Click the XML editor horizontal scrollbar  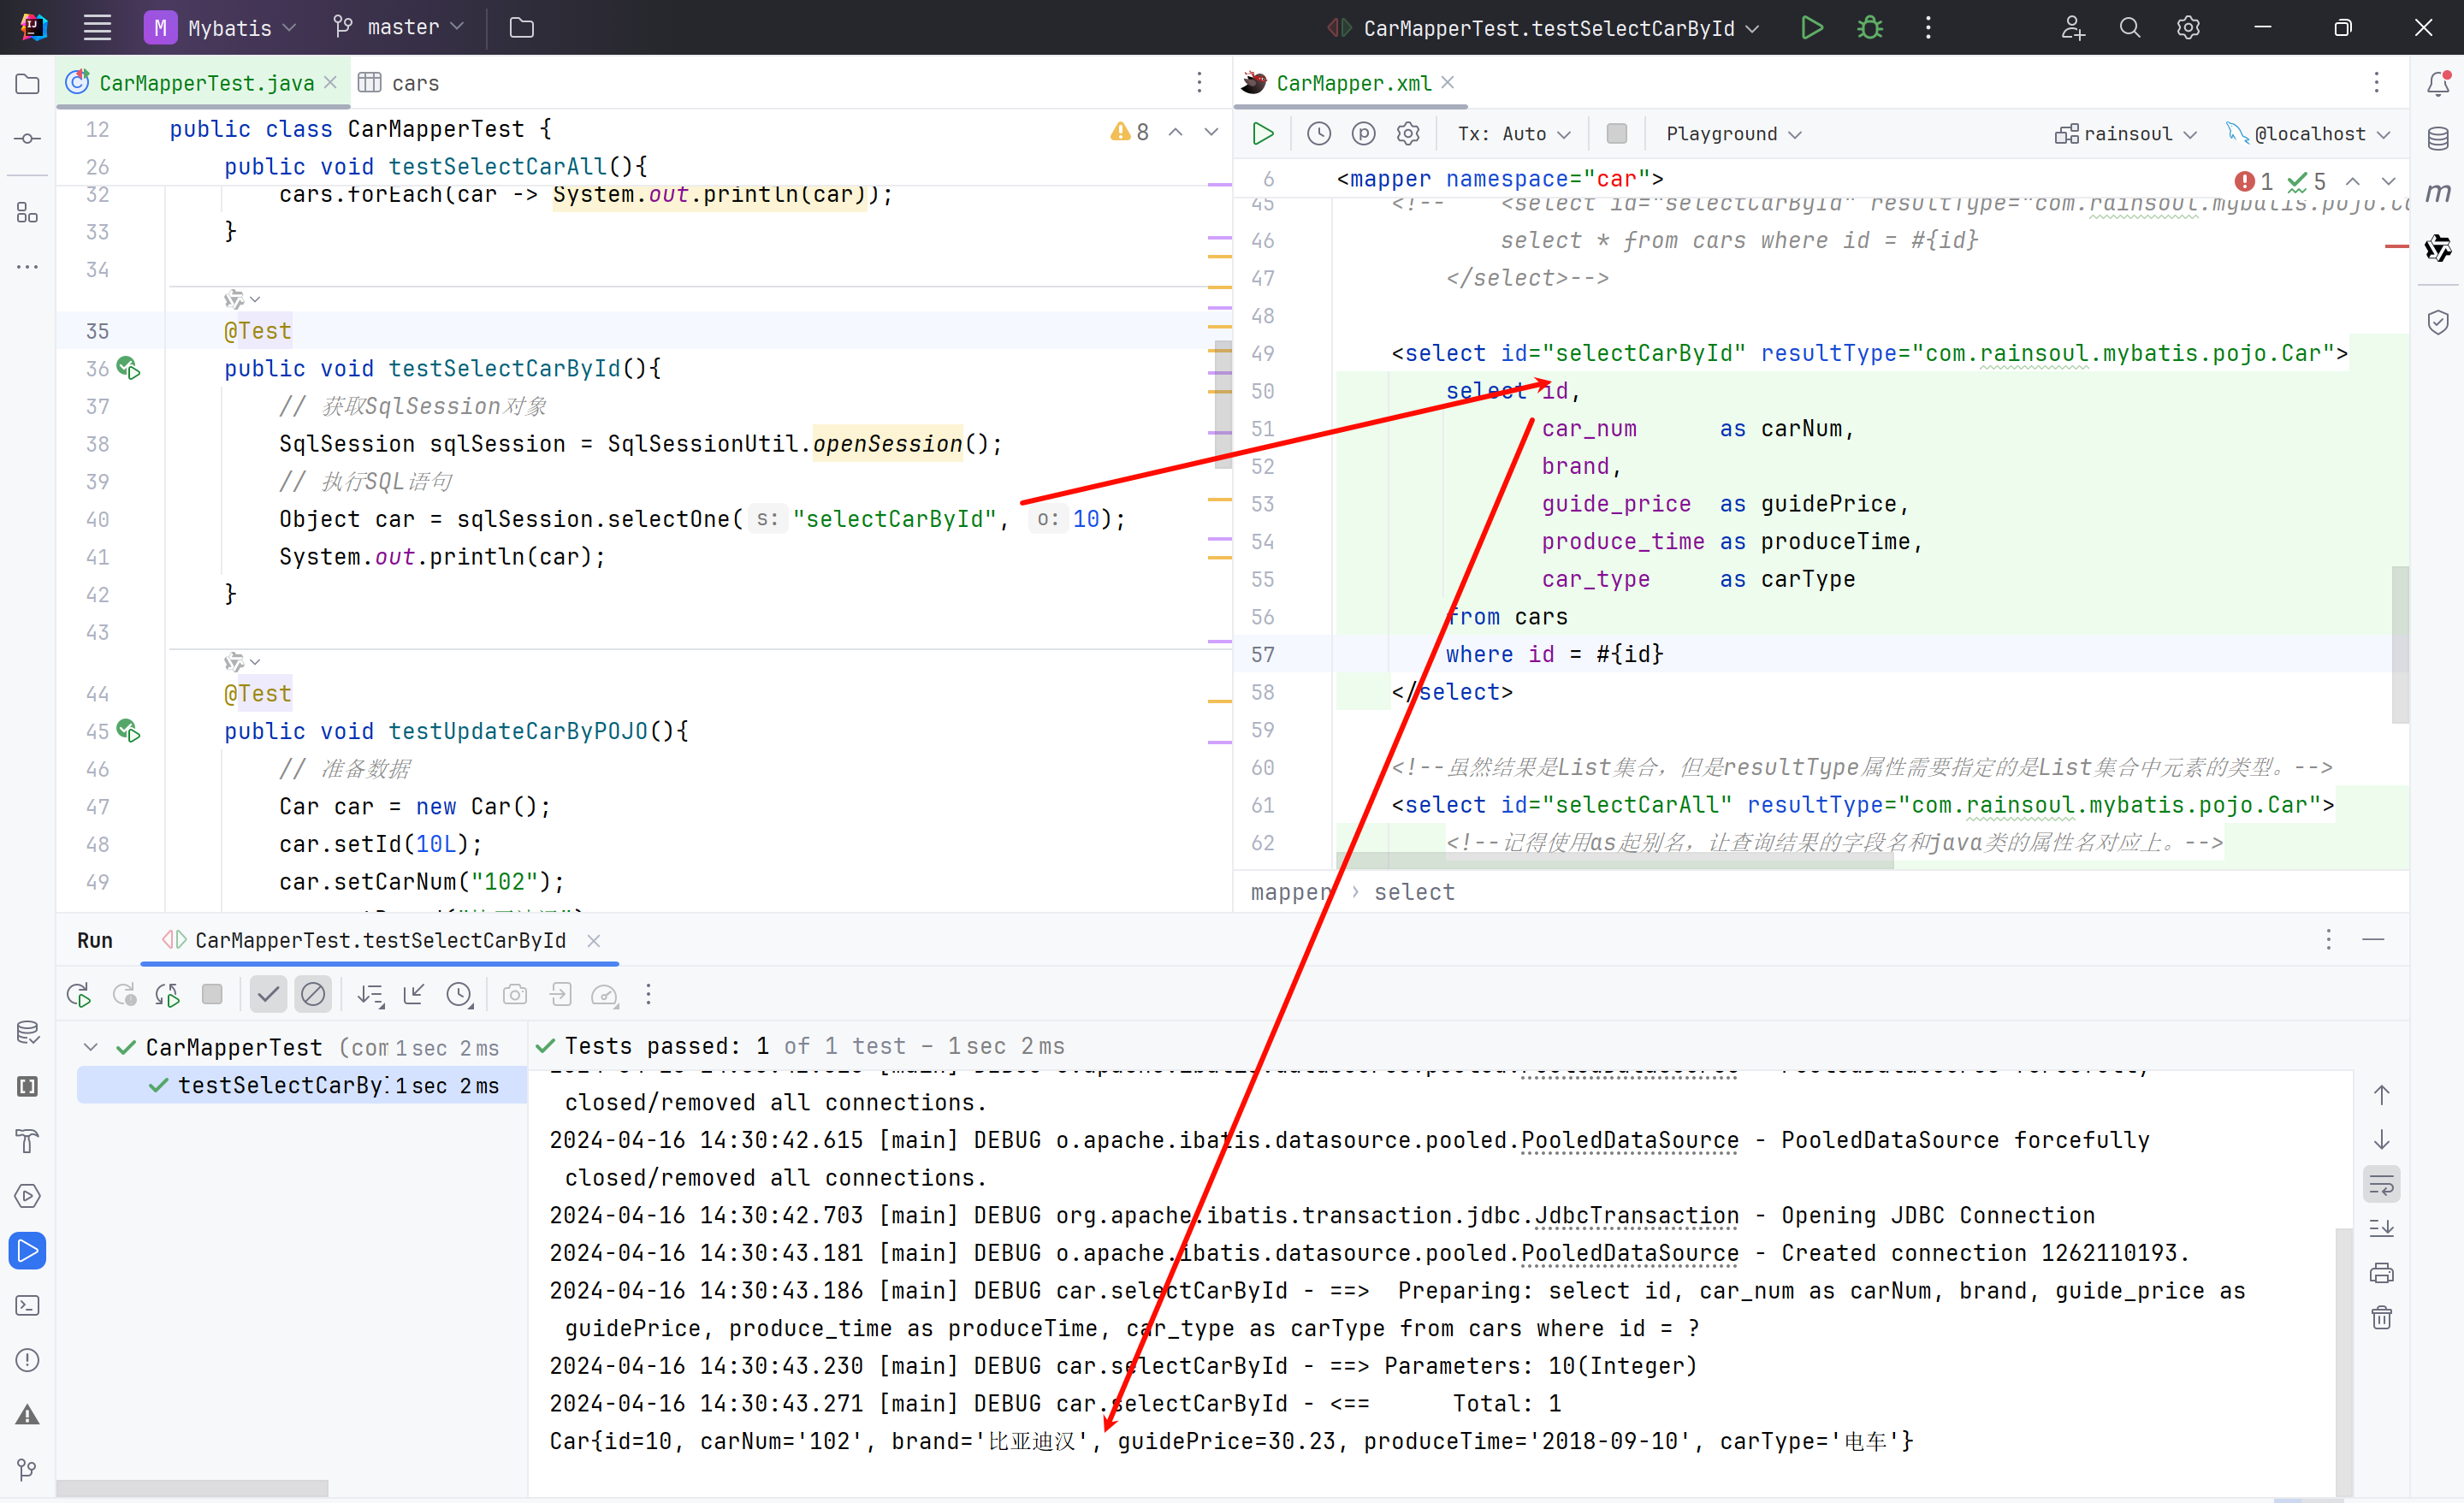pyautogui.click(x=1616, y=861)
